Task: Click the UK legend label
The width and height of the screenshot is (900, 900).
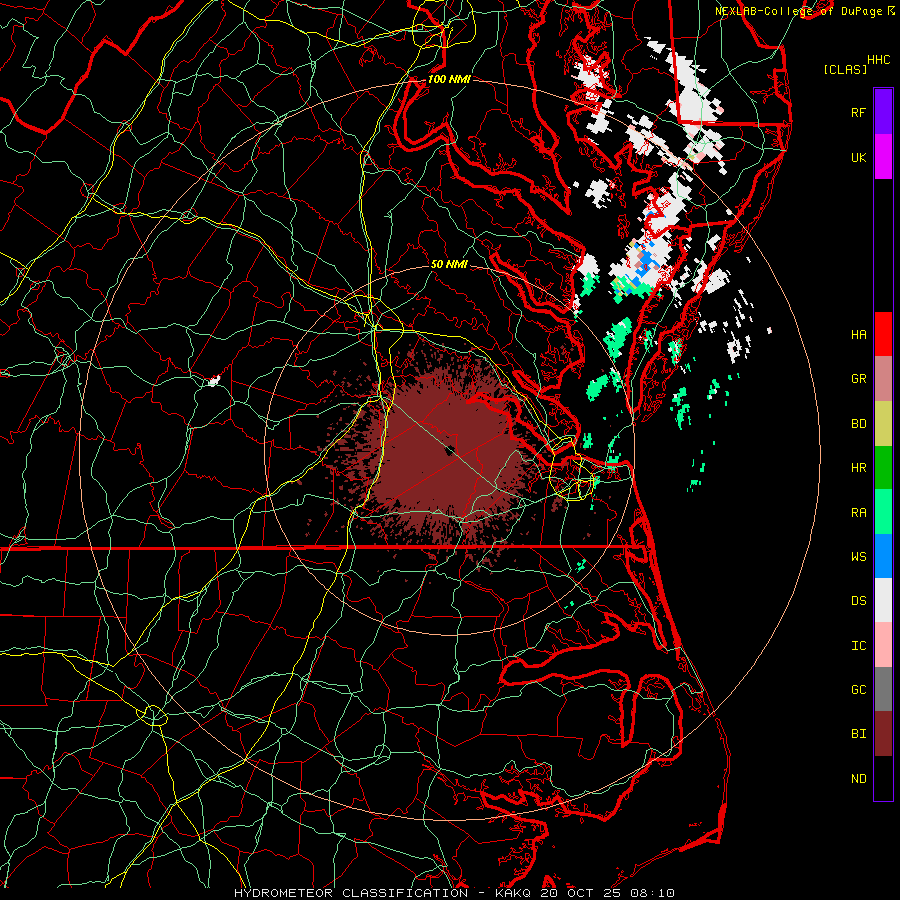Action: coord(858,157)
